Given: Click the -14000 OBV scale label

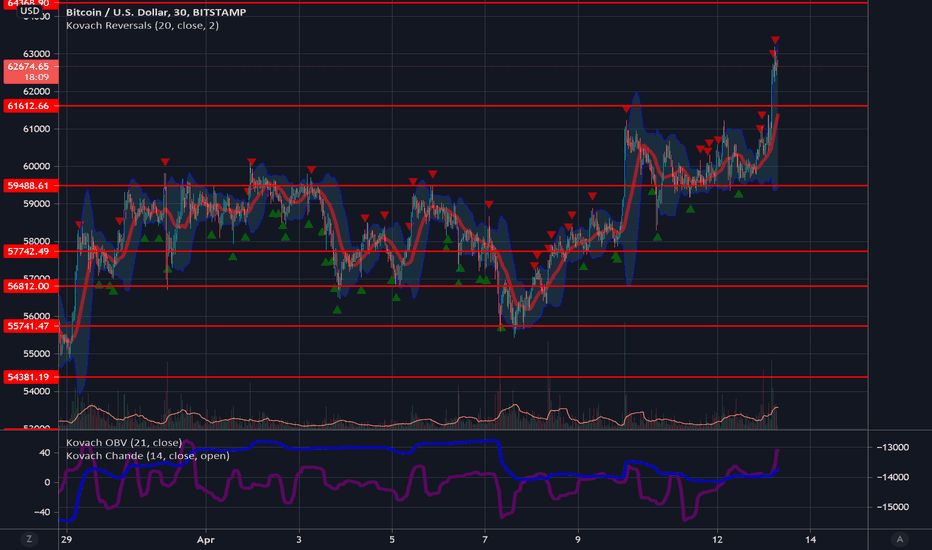Looking at the screenshot, I should coord(892,477).
